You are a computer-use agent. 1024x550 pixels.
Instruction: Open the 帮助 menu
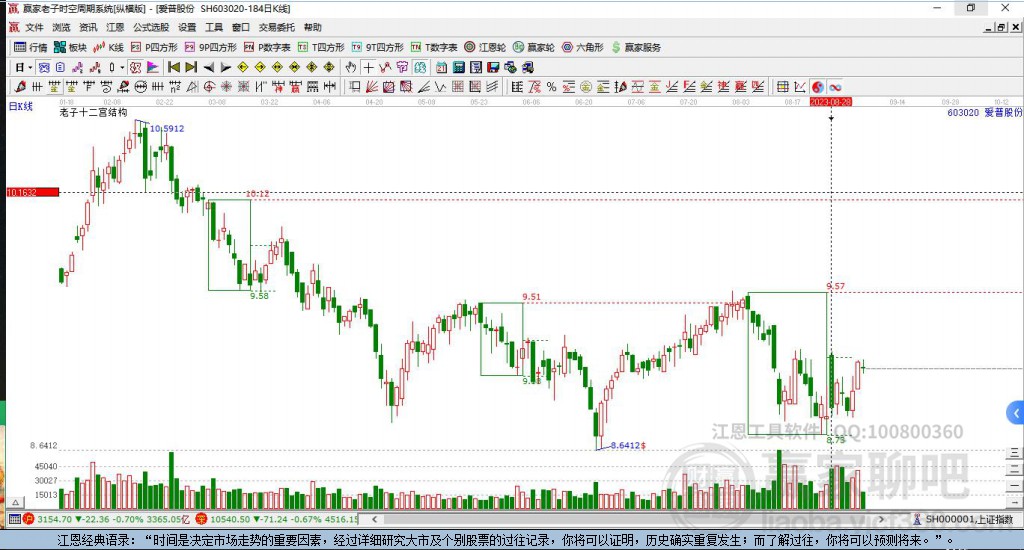(x=312, y=27)
